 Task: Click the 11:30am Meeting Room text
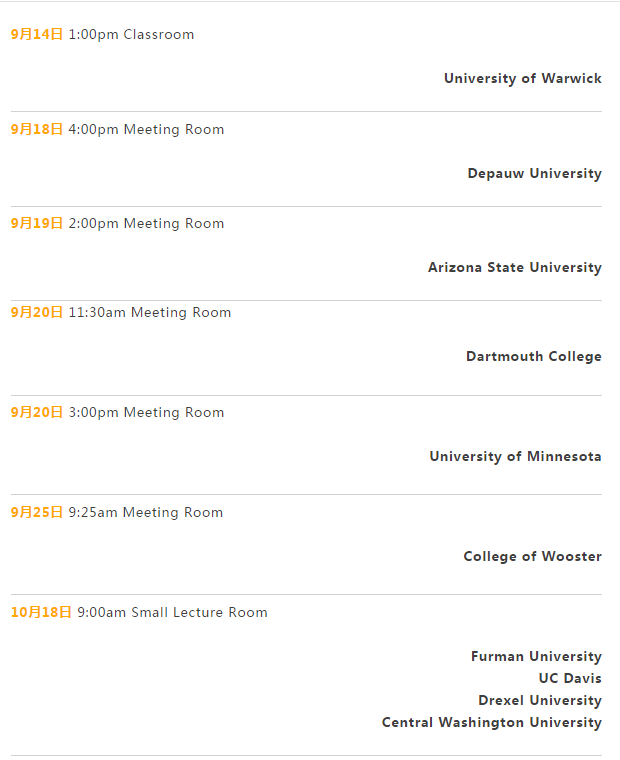click(x=150, y=312)
